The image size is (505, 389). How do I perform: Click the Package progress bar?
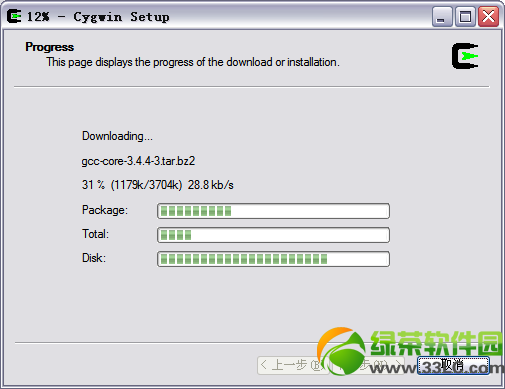273,211
